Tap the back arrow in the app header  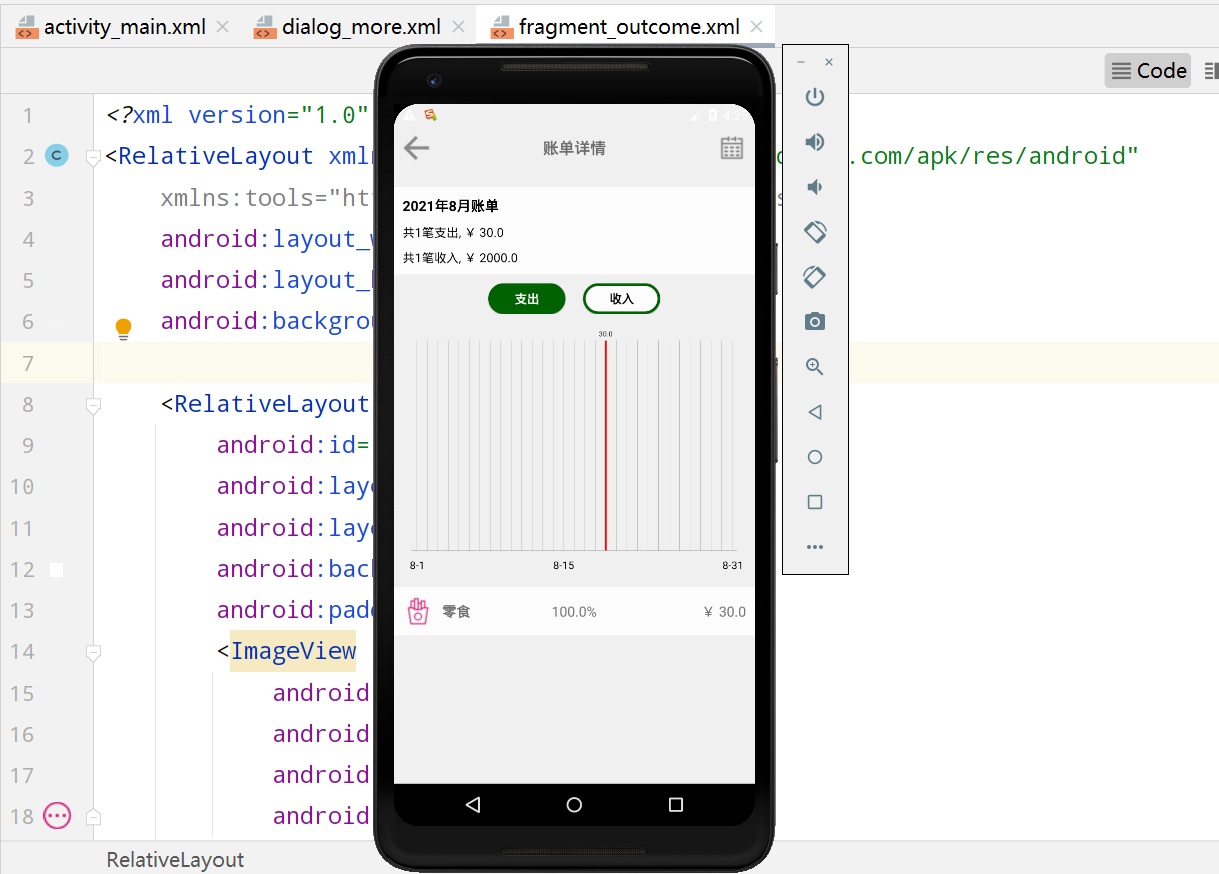click(x=416, y=148)
